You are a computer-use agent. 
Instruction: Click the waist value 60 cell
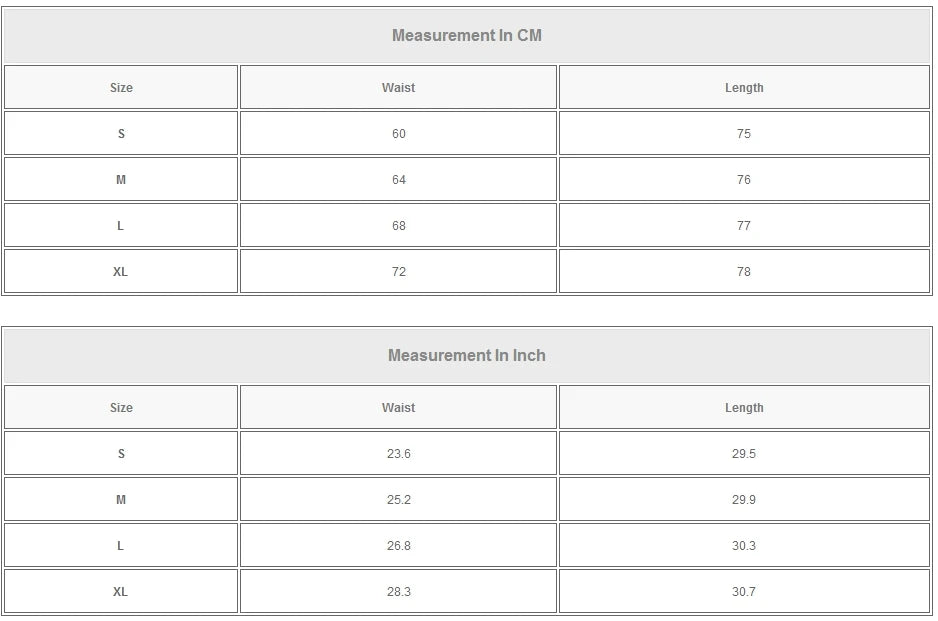[398, 134]
